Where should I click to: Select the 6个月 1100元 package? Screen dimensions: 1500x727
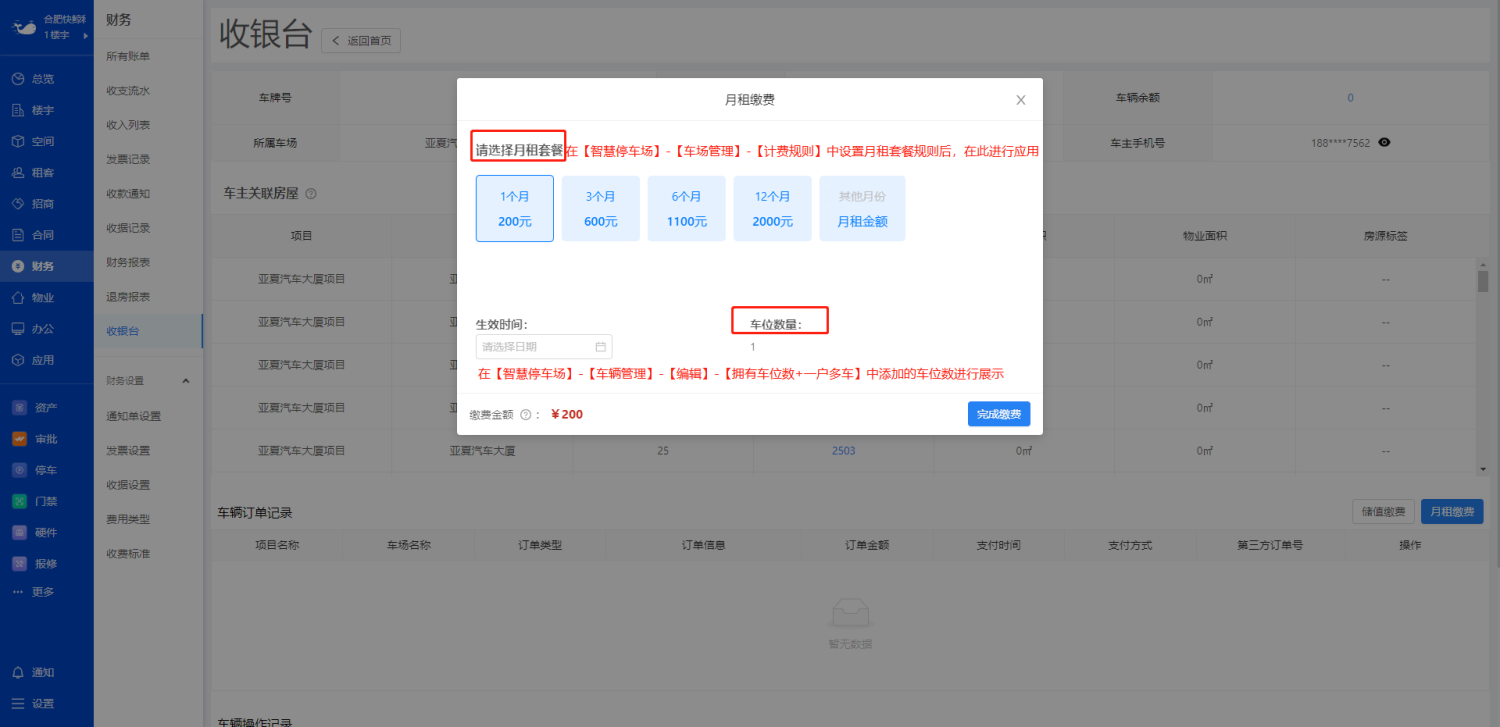686,209
